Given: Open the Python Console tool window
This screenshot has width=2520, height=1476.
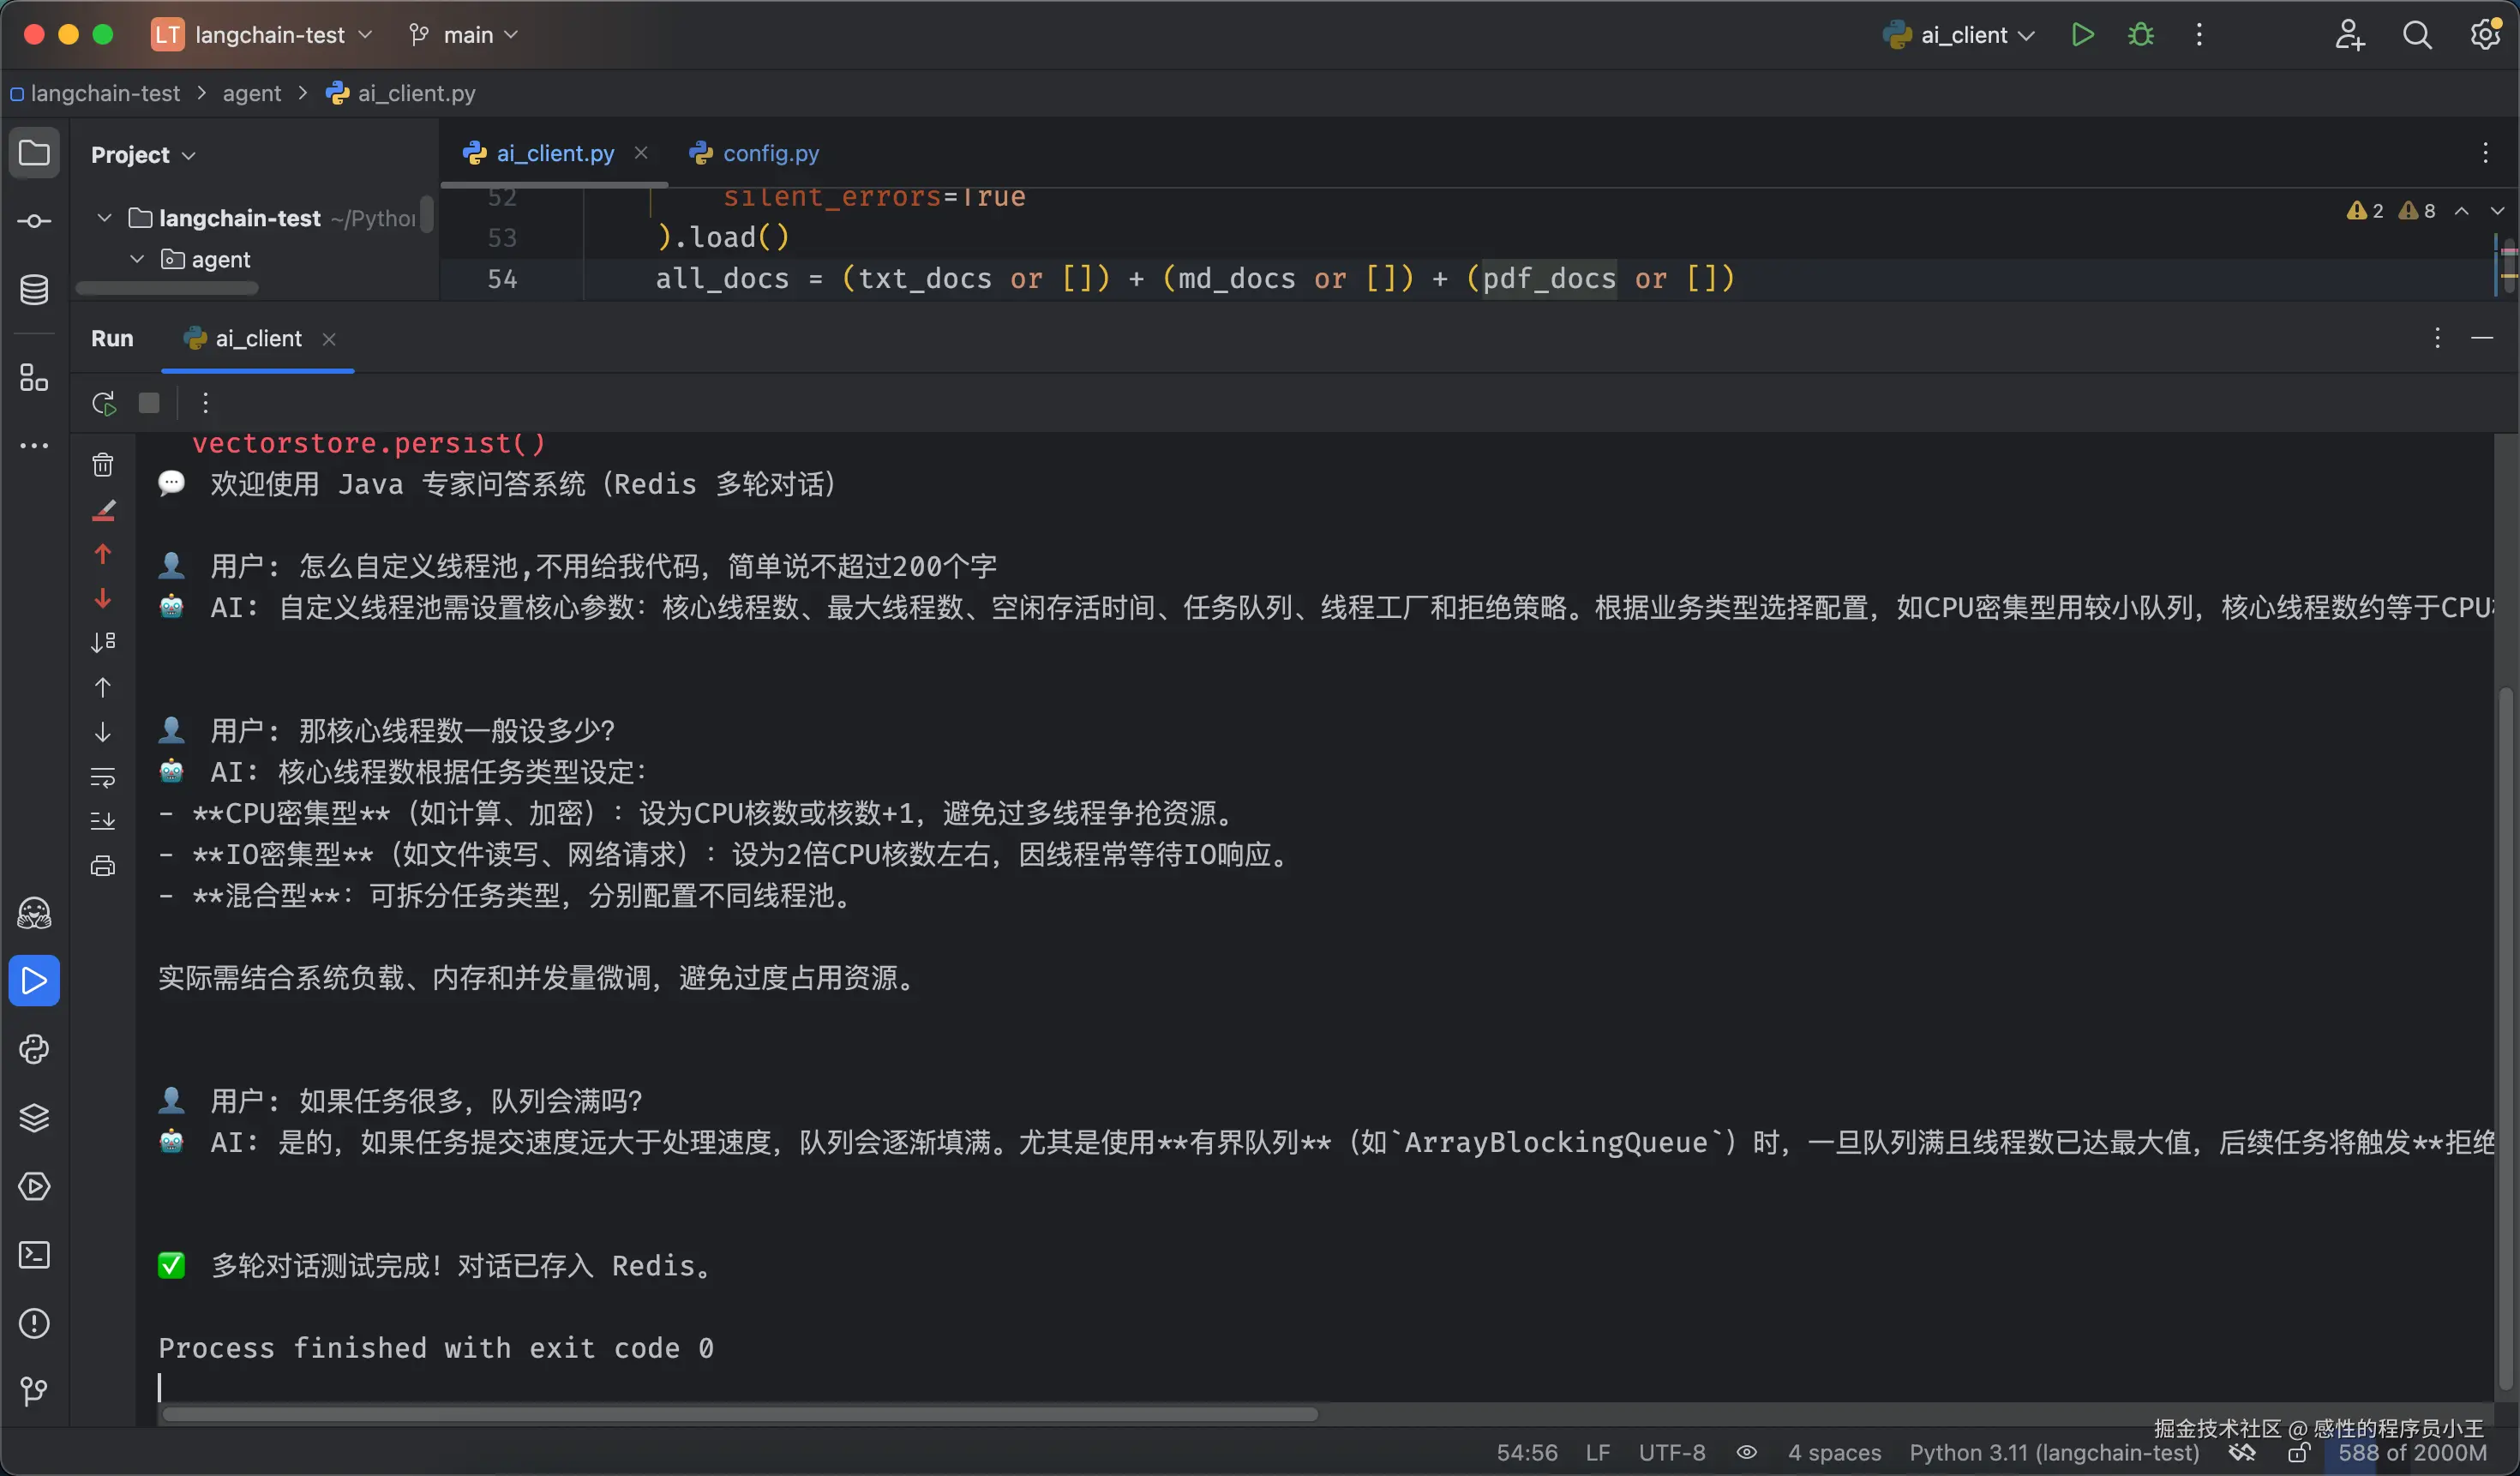Looking at the screenshot, I should (34, 1049).
